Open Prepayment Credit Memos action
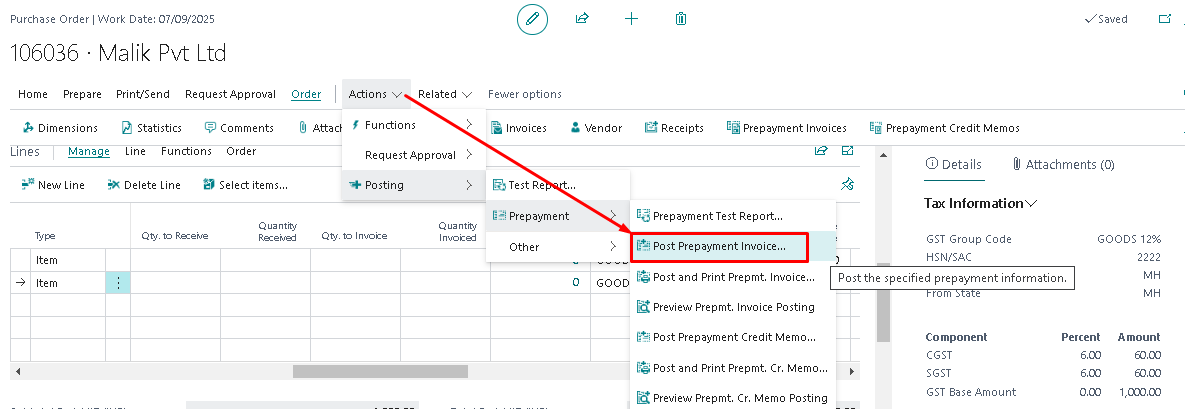The image size is (1185, 409). point(945,128)
